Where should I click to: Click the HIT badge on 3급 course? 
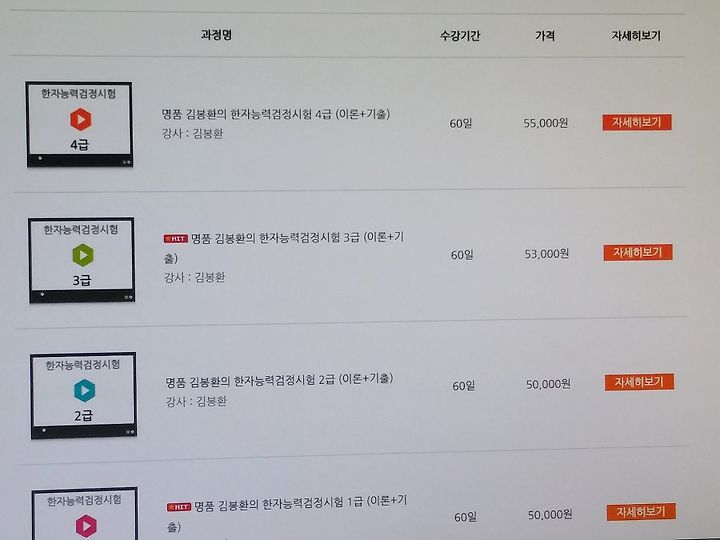pyautogui.click(x=176, y=239)
